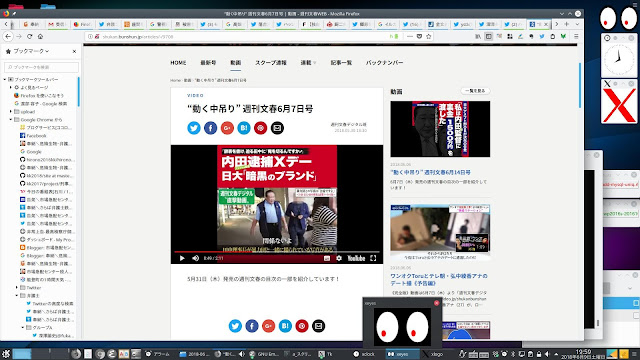Reload the page in Firefox

point(29,36)
